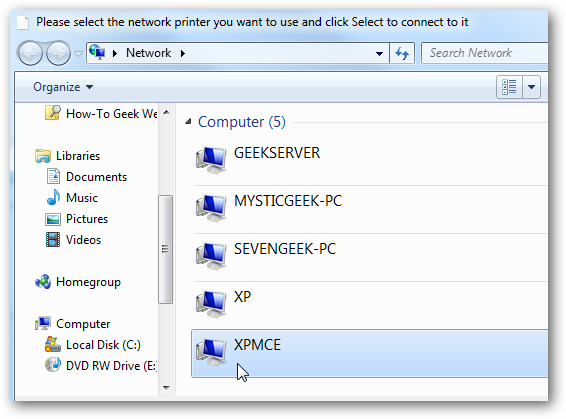Viewport: 566px width, 419px height.
Task: Open the view options dropdown arrow
Action: 531,87
